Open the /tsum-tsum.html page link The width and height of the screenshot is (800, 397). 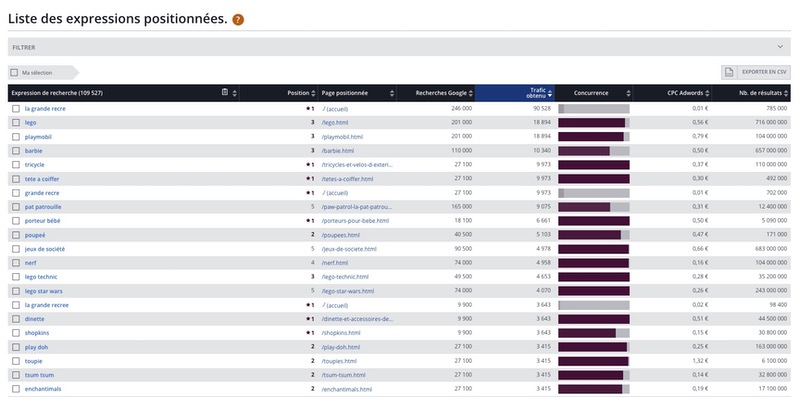point(344,375)
